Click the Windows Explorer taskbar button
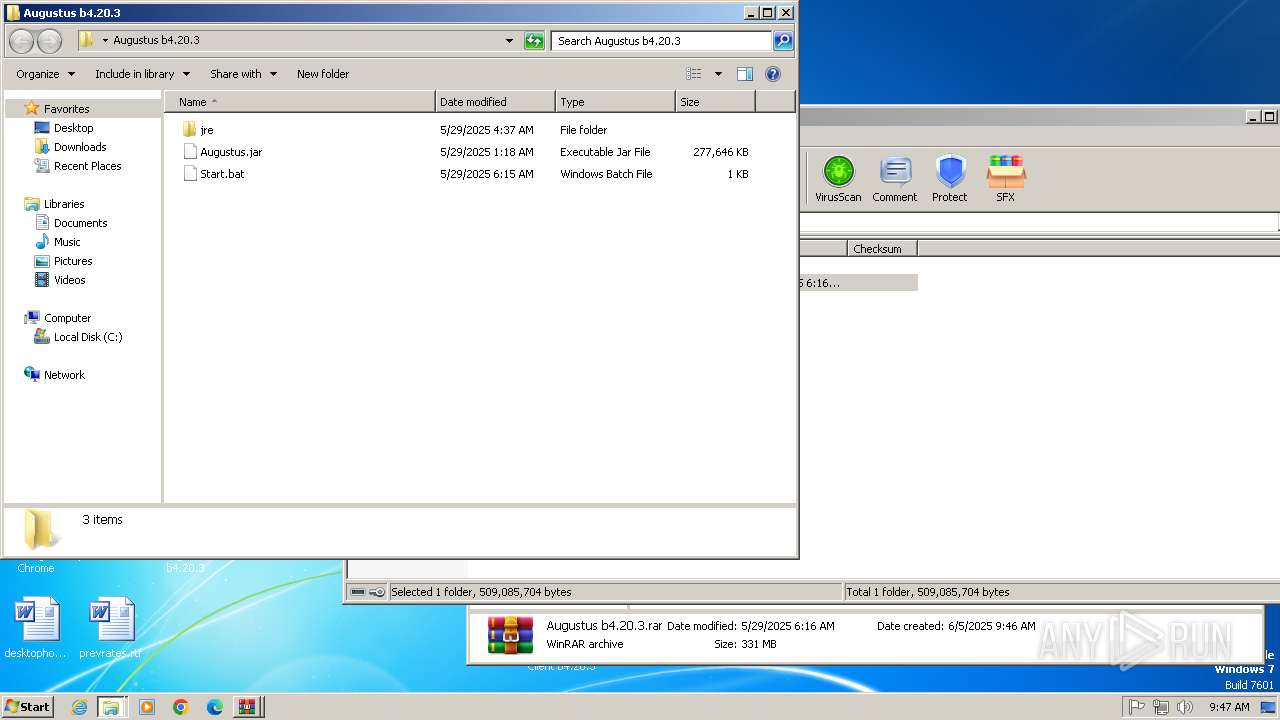The height and width of the screenshot is (720, 1280). pyautogui.click(x=111, y=706)
